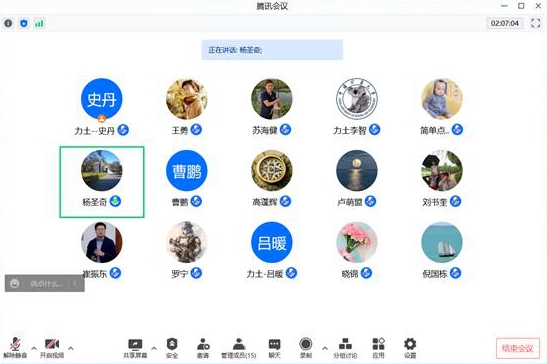Open the share screen icon

pos(135,344)
